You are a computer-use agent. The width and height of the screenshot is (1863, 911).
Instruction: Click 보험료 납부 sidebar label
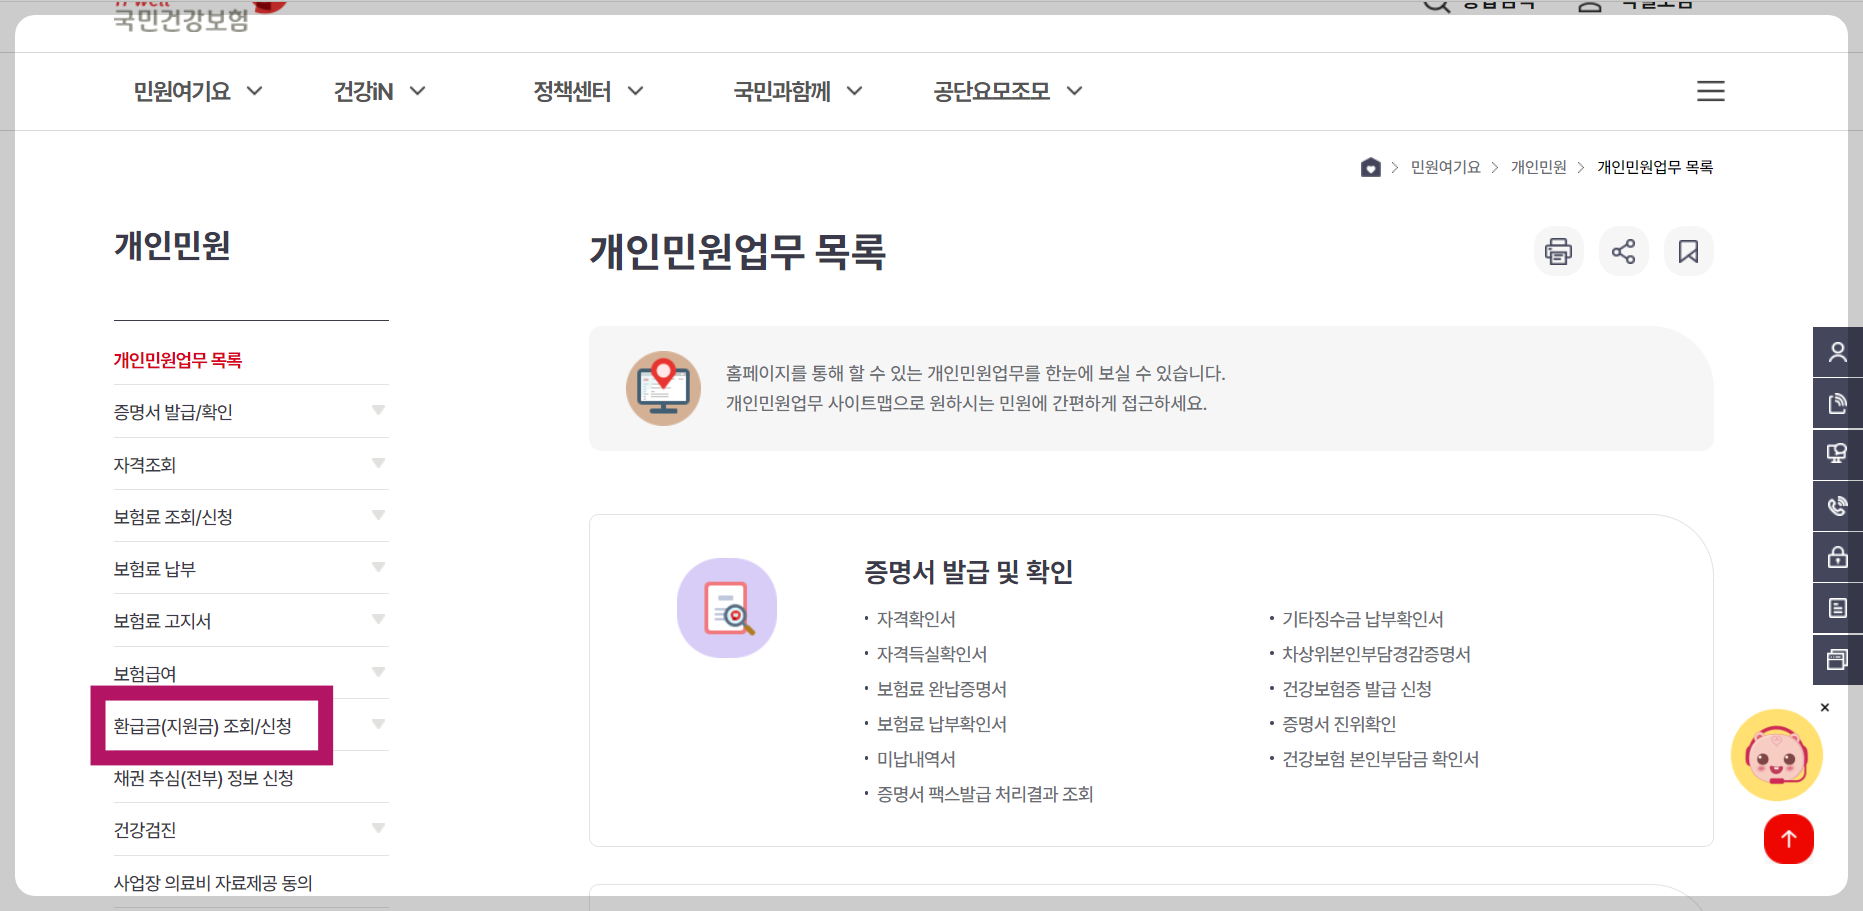[155, 569]
